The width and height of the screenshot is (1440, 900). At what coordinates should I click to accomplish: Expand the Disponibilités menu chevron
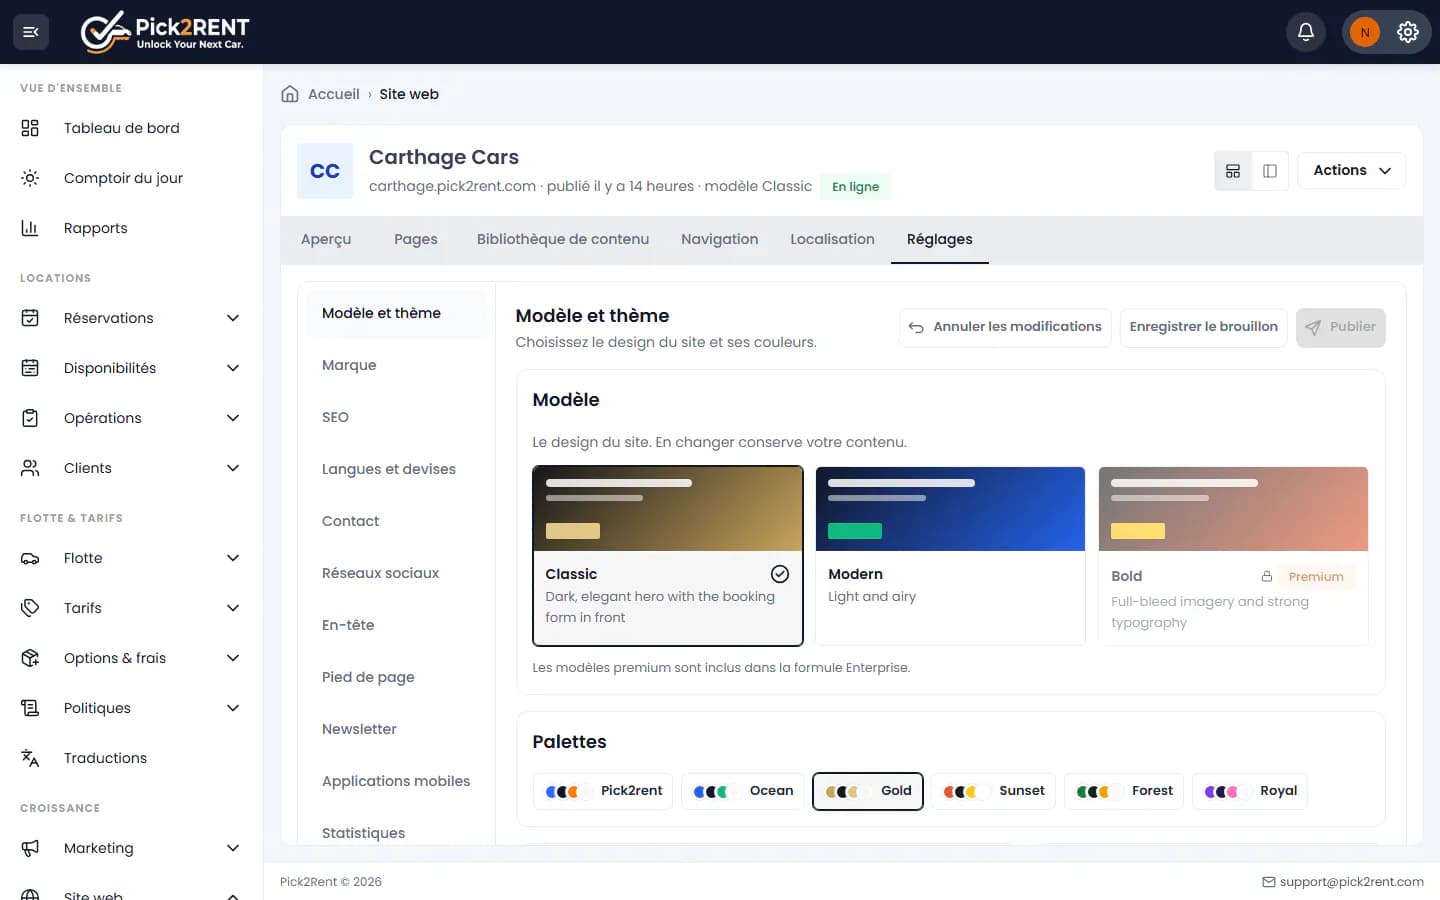click(233, 368)
